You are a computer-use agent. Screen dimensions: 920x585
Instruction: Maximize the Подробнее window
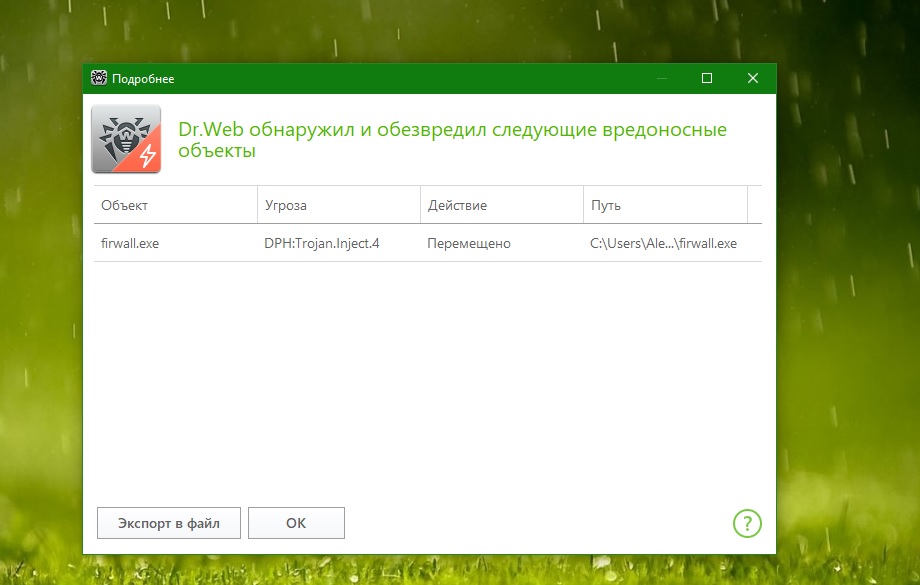707,78
